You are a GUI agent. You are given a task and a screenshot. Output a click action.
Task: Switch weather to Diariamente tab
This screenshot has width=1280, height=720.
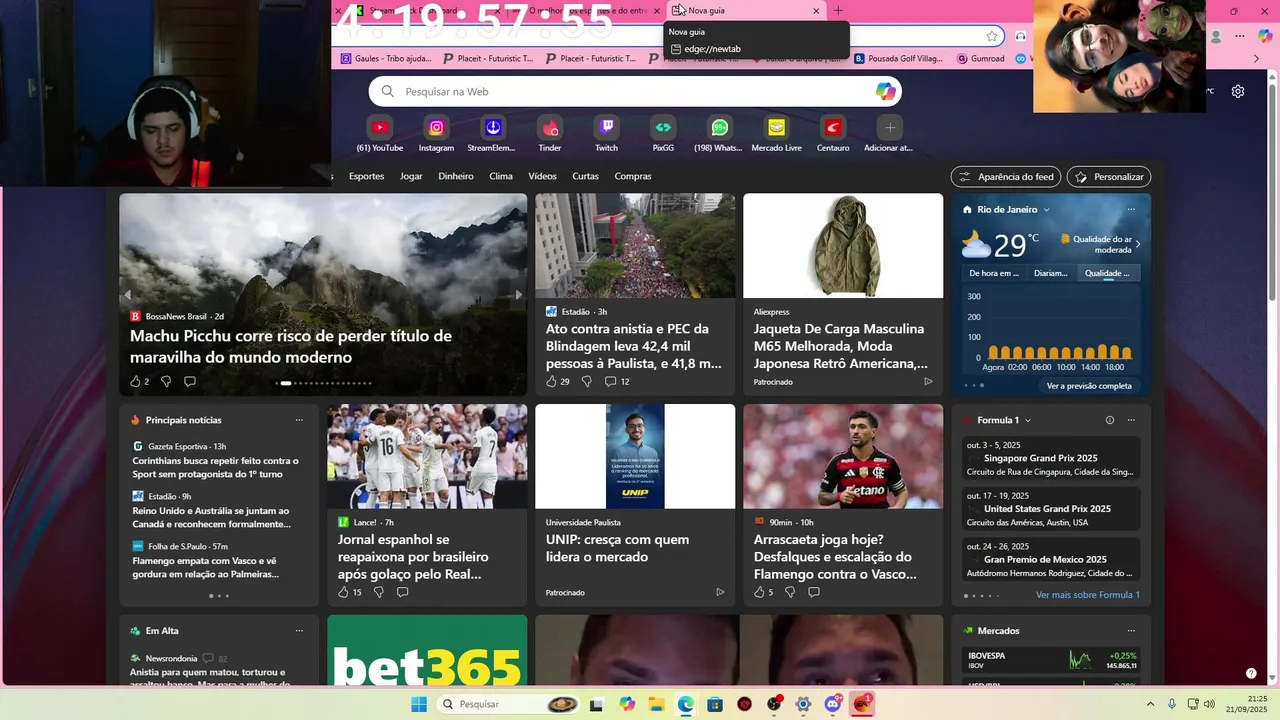(1051, 273)
